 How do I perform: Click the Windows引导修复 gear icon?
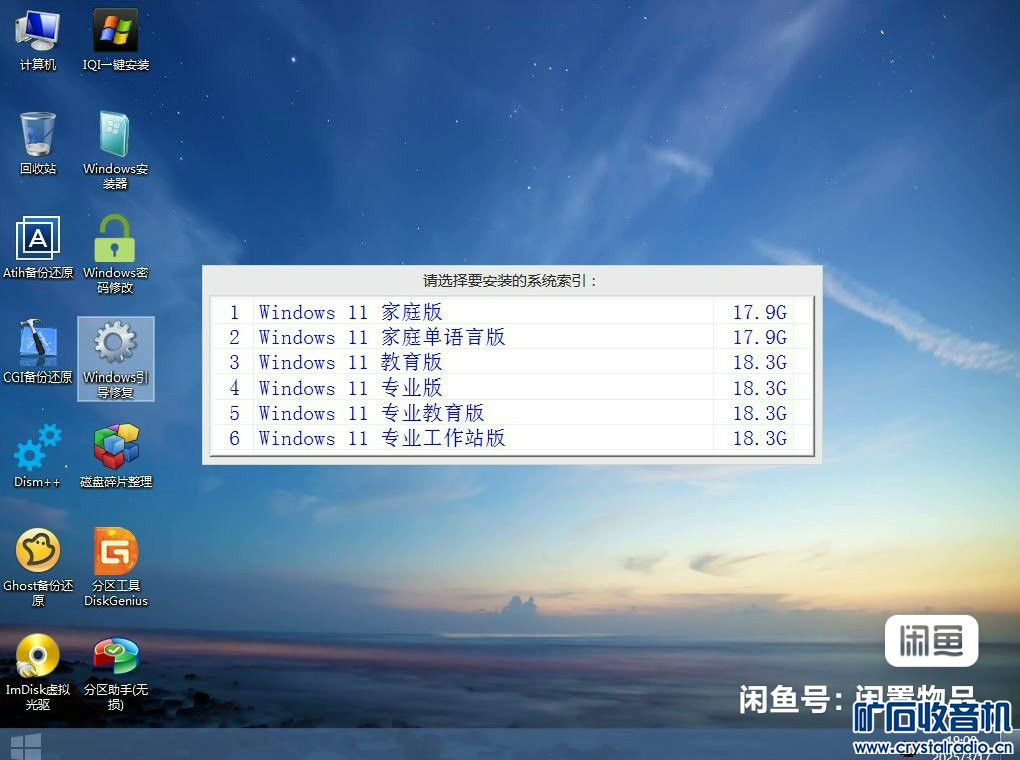[115, 359]
